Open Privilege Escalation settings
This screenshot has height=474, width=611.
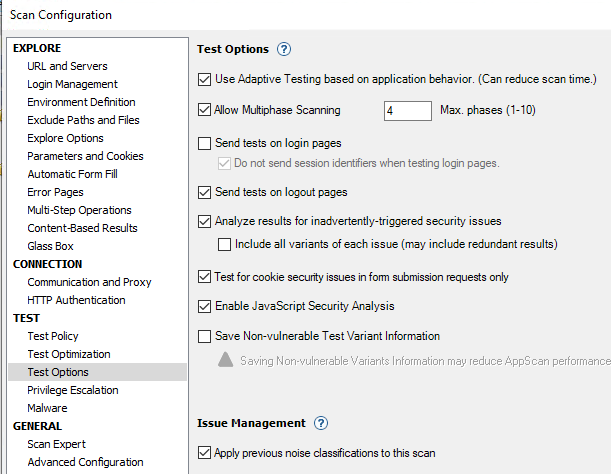pyautogui.click(x=73, y=390)
